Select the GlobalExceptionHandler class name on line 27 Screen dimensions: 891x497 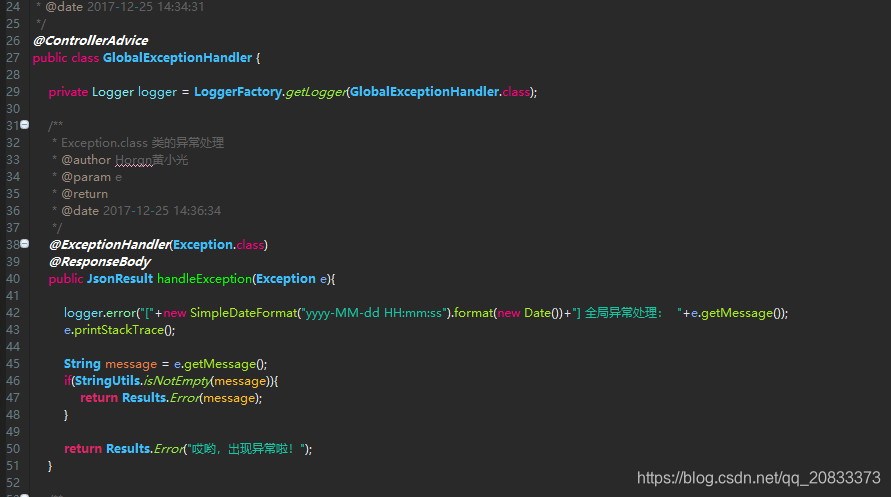(177, 57)
